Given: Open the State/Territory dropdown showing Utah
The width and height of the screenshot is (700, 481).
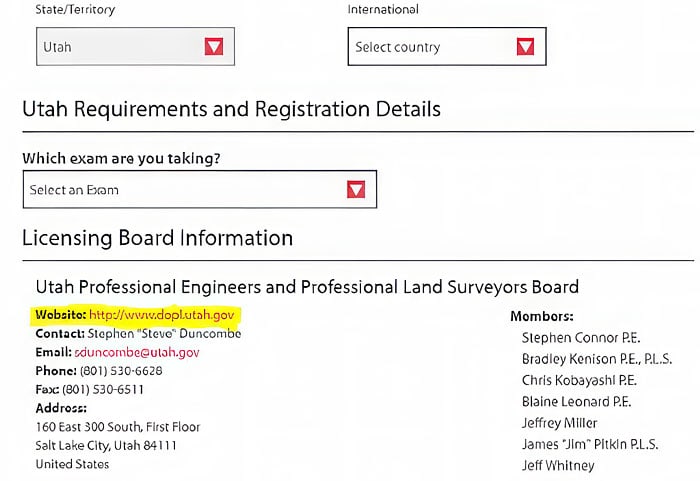Looking at the screenshot, I should 135,46.
